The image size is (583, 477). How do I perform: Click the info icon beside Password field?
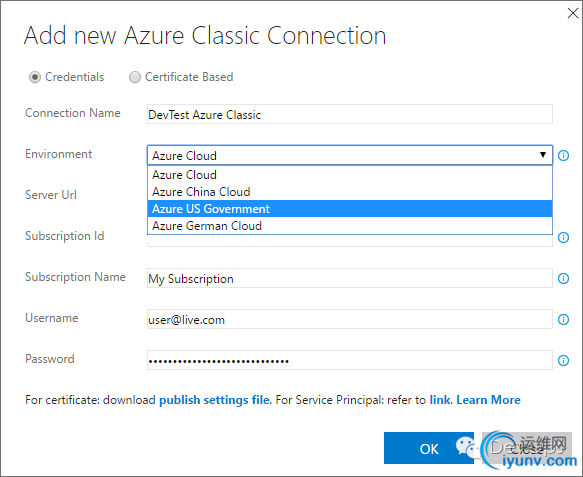point(563,360)
